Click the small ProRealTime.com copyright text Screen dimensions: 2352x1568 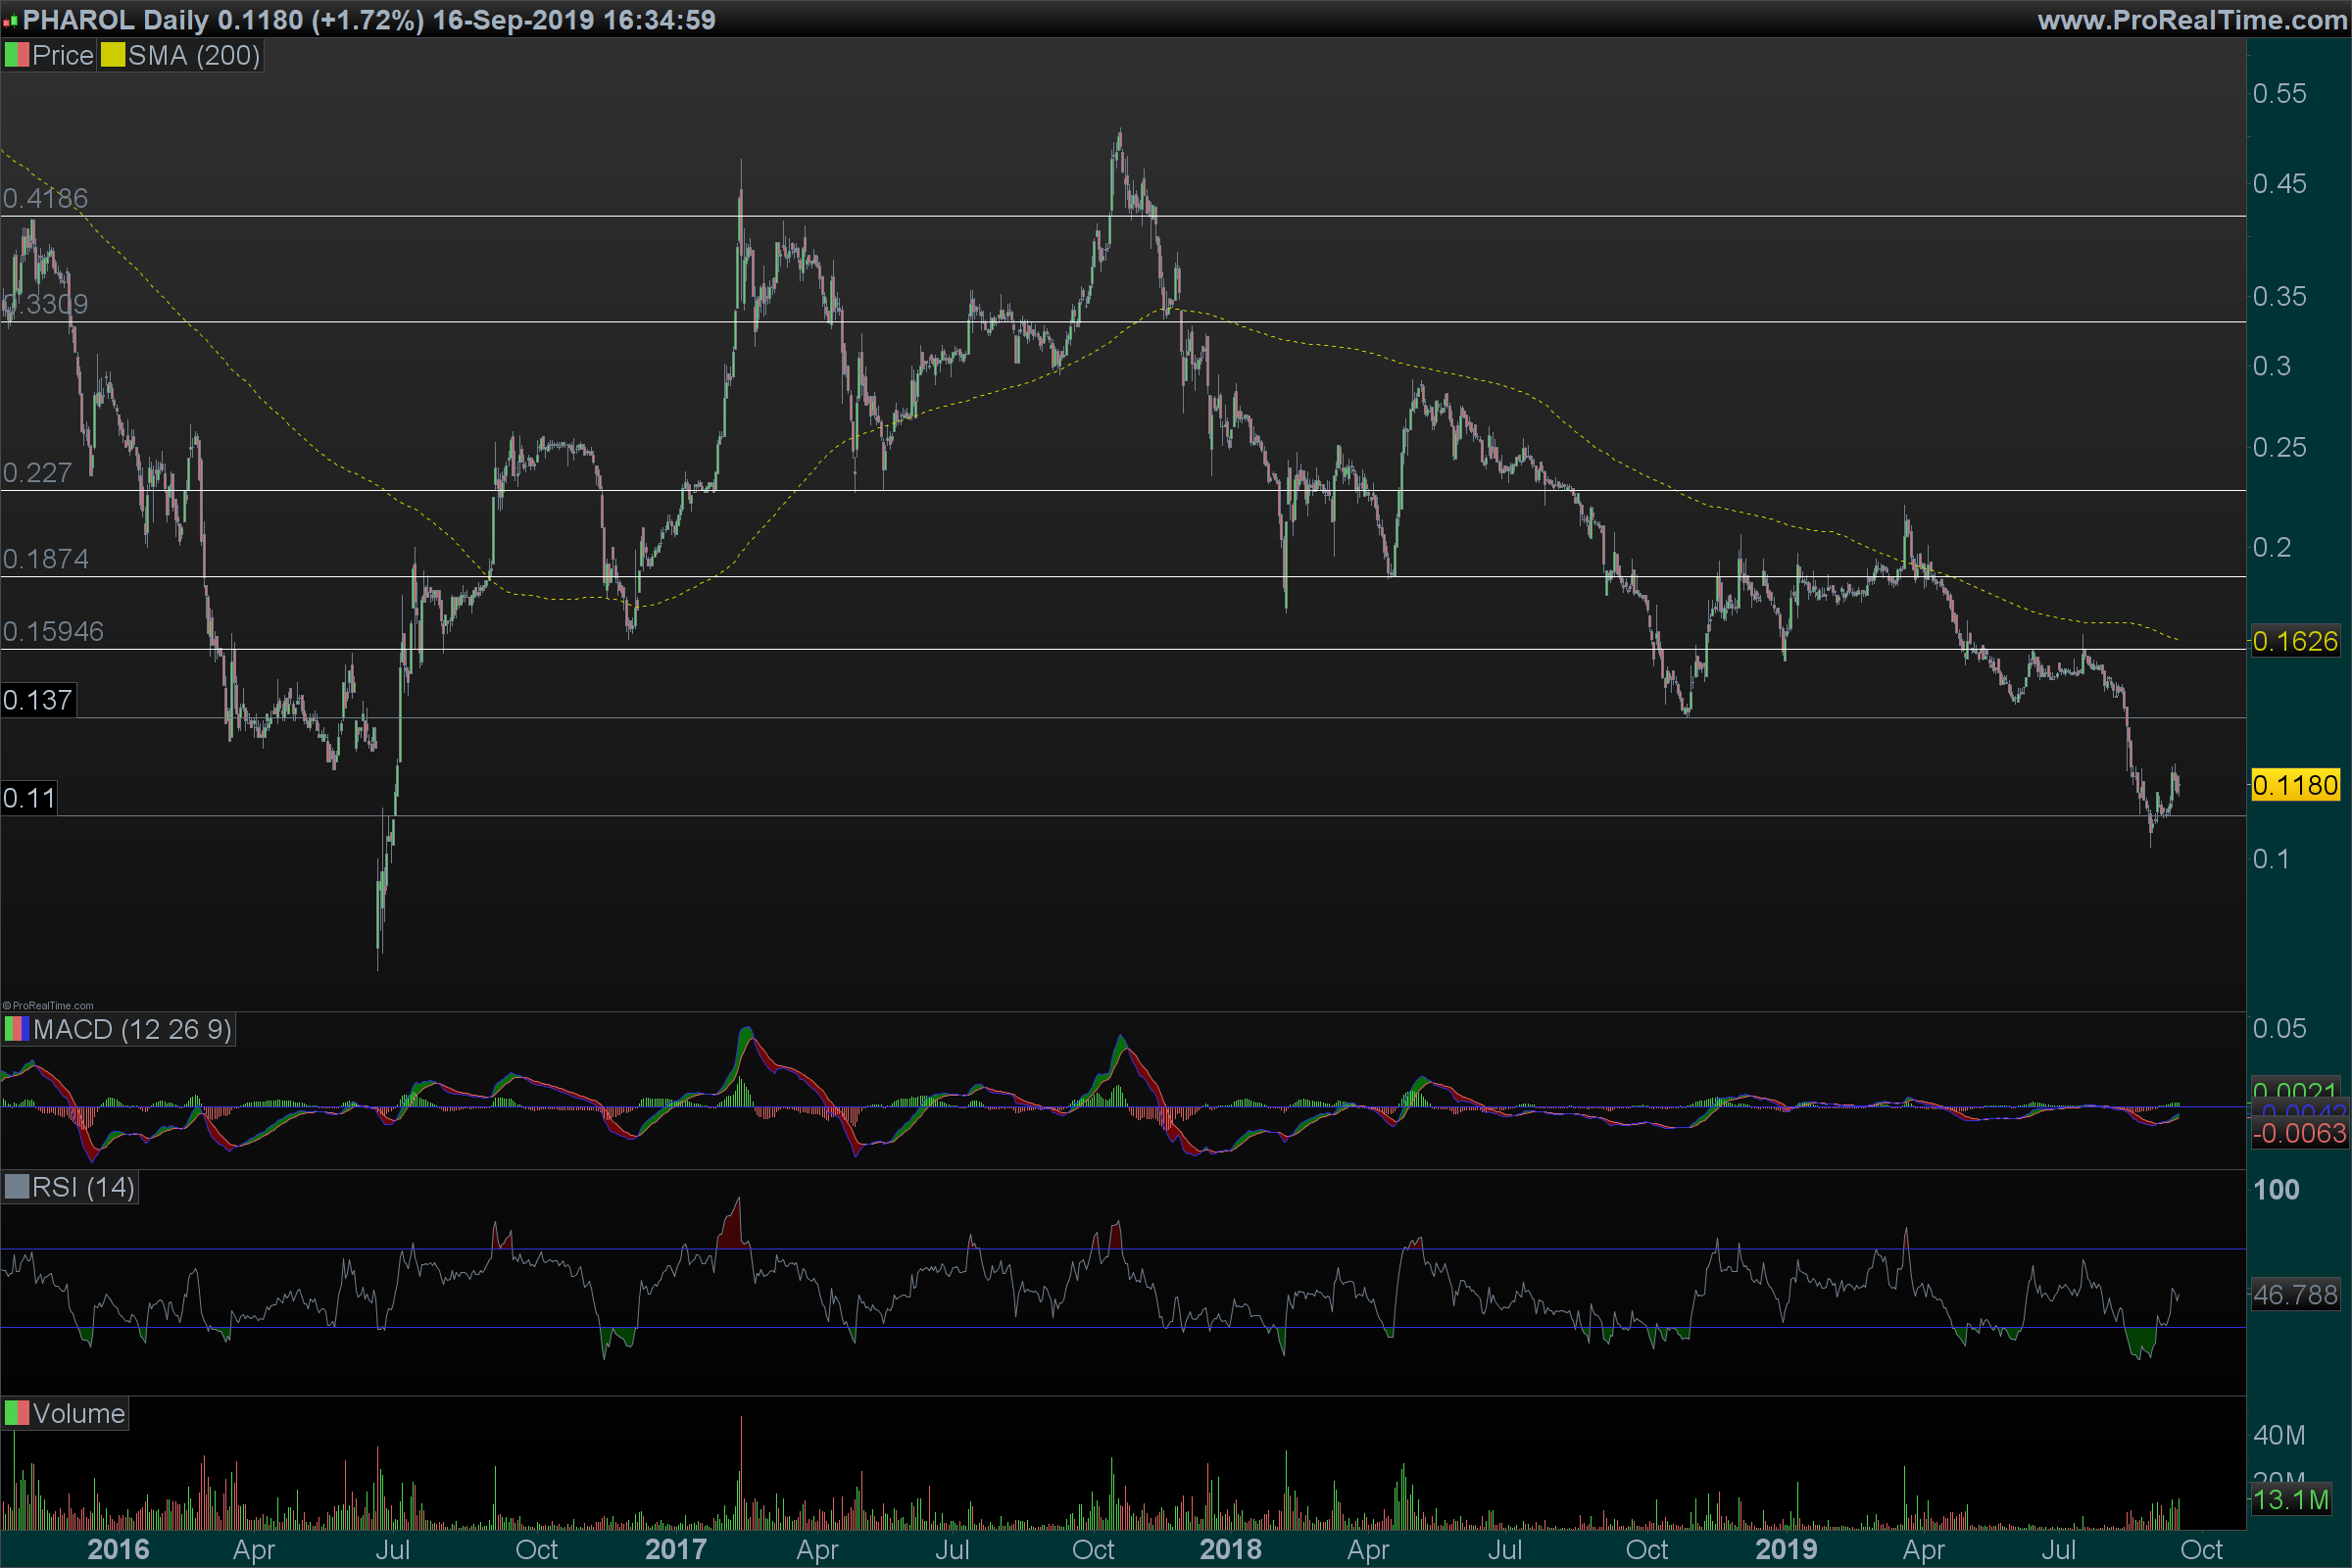[48, 1006]
